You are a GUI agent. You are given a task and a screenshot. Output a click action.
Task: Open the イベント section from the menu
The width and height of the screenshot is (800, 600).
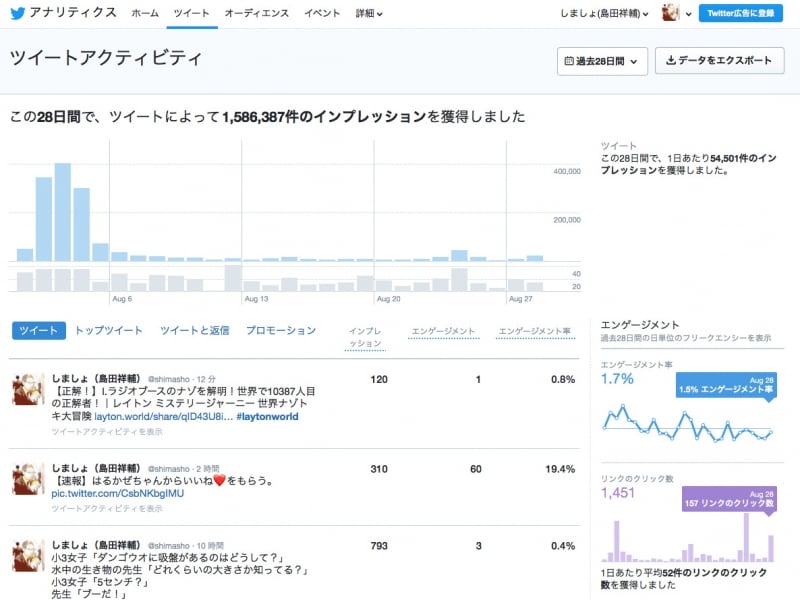(x=322, y=14)
